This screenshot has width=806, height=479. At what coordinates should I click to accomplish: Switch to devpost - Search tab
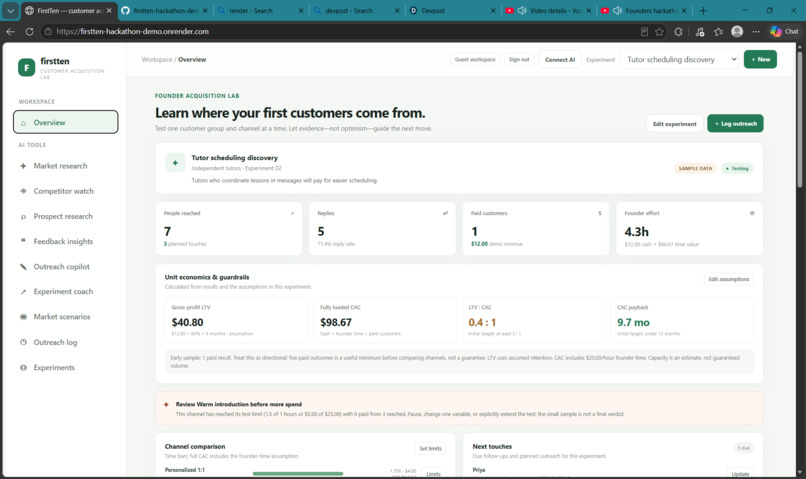coord(356,10)
